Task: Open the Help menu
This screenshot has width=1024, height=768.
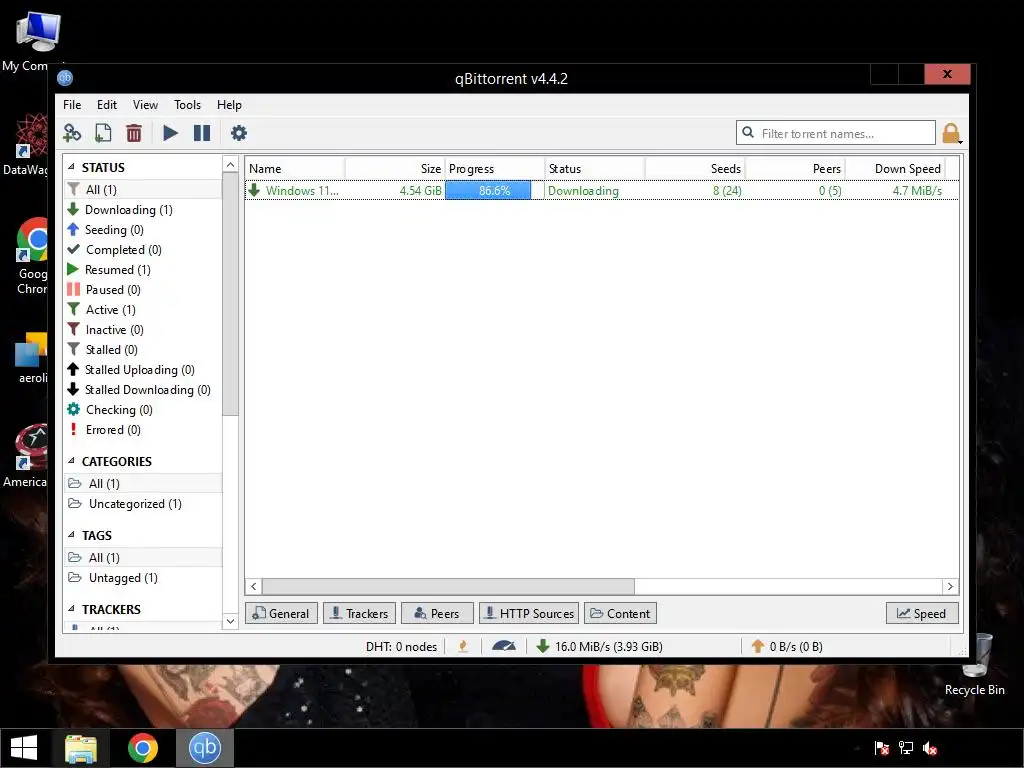Action: [x=229, y=104]
